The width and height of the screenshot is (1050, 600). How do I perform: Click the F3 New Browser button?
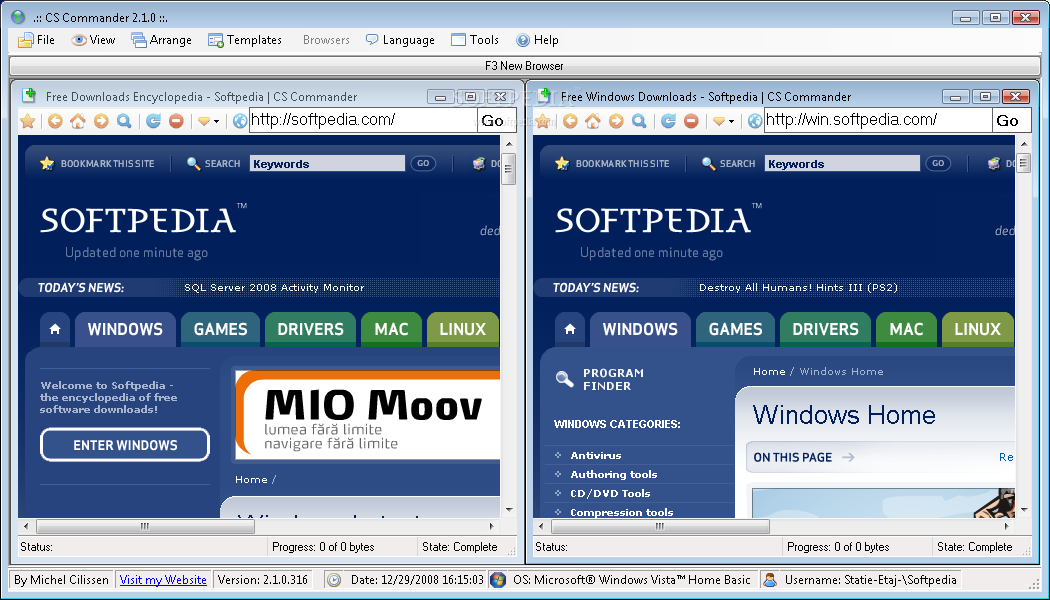(x=524, y=66)
